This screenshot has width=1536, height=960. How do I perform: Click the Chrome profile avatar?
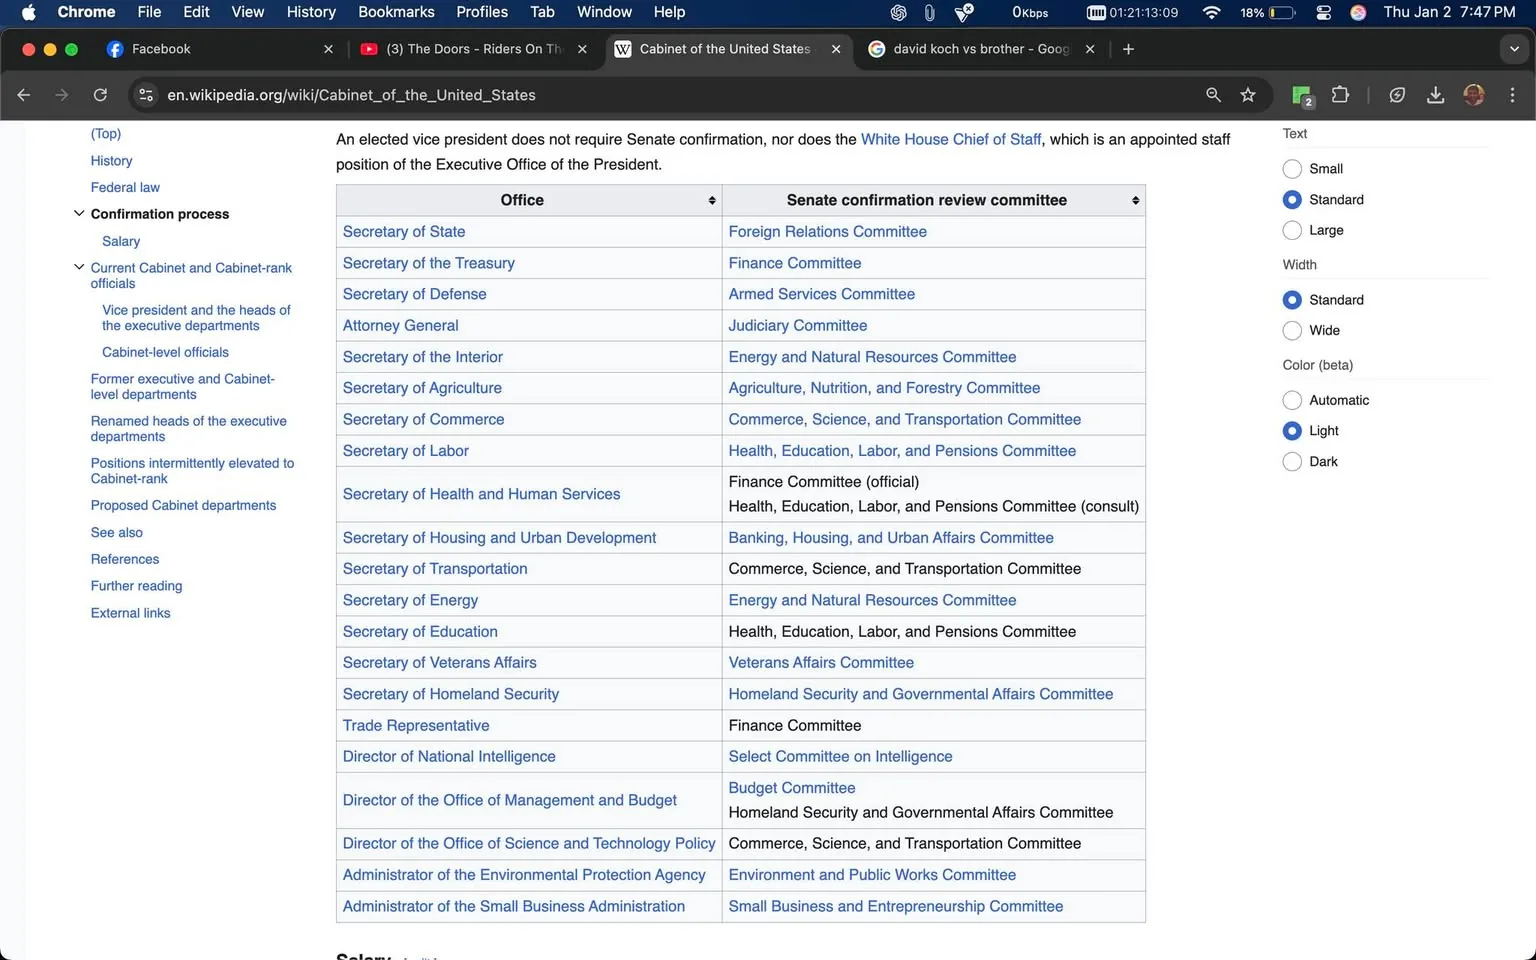point(1474,95)
